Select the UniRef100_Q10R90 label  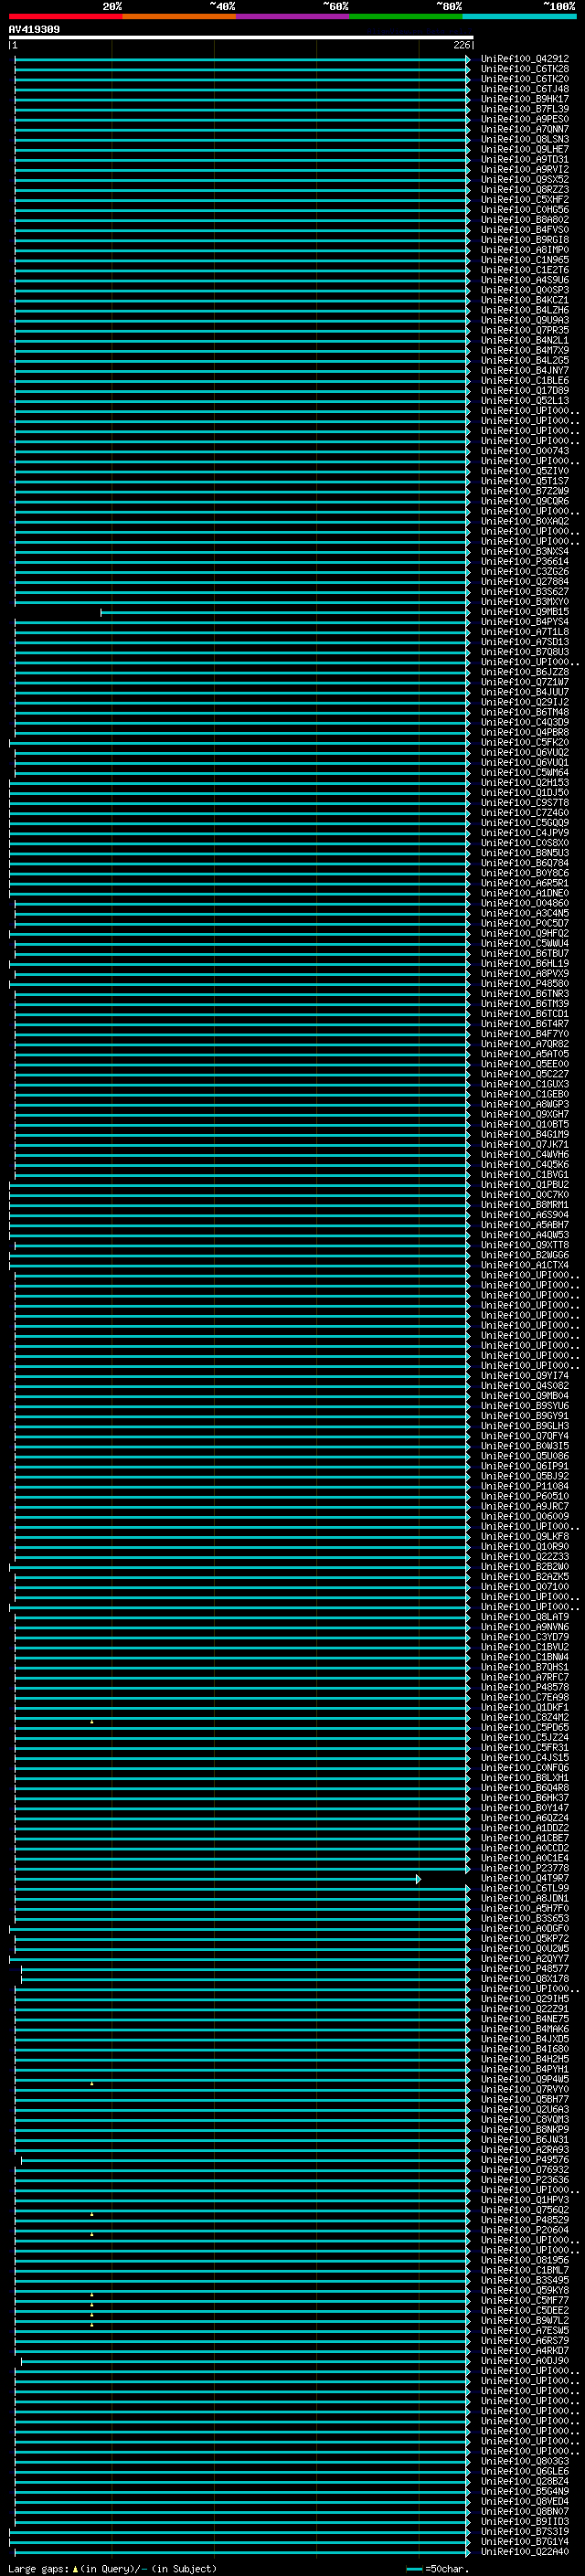pos(525,1546)
